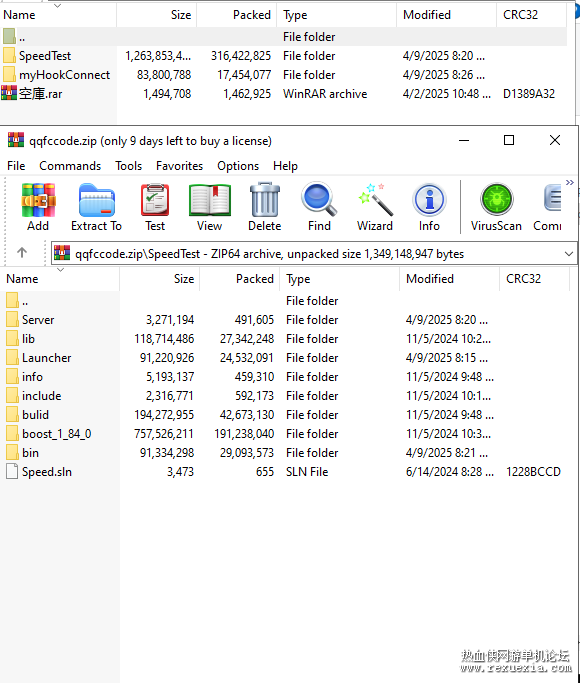Click the boost_1_84_0 packed value 191,238,040
The height and width of the screenshot is (683, 580).
point(244,434)
